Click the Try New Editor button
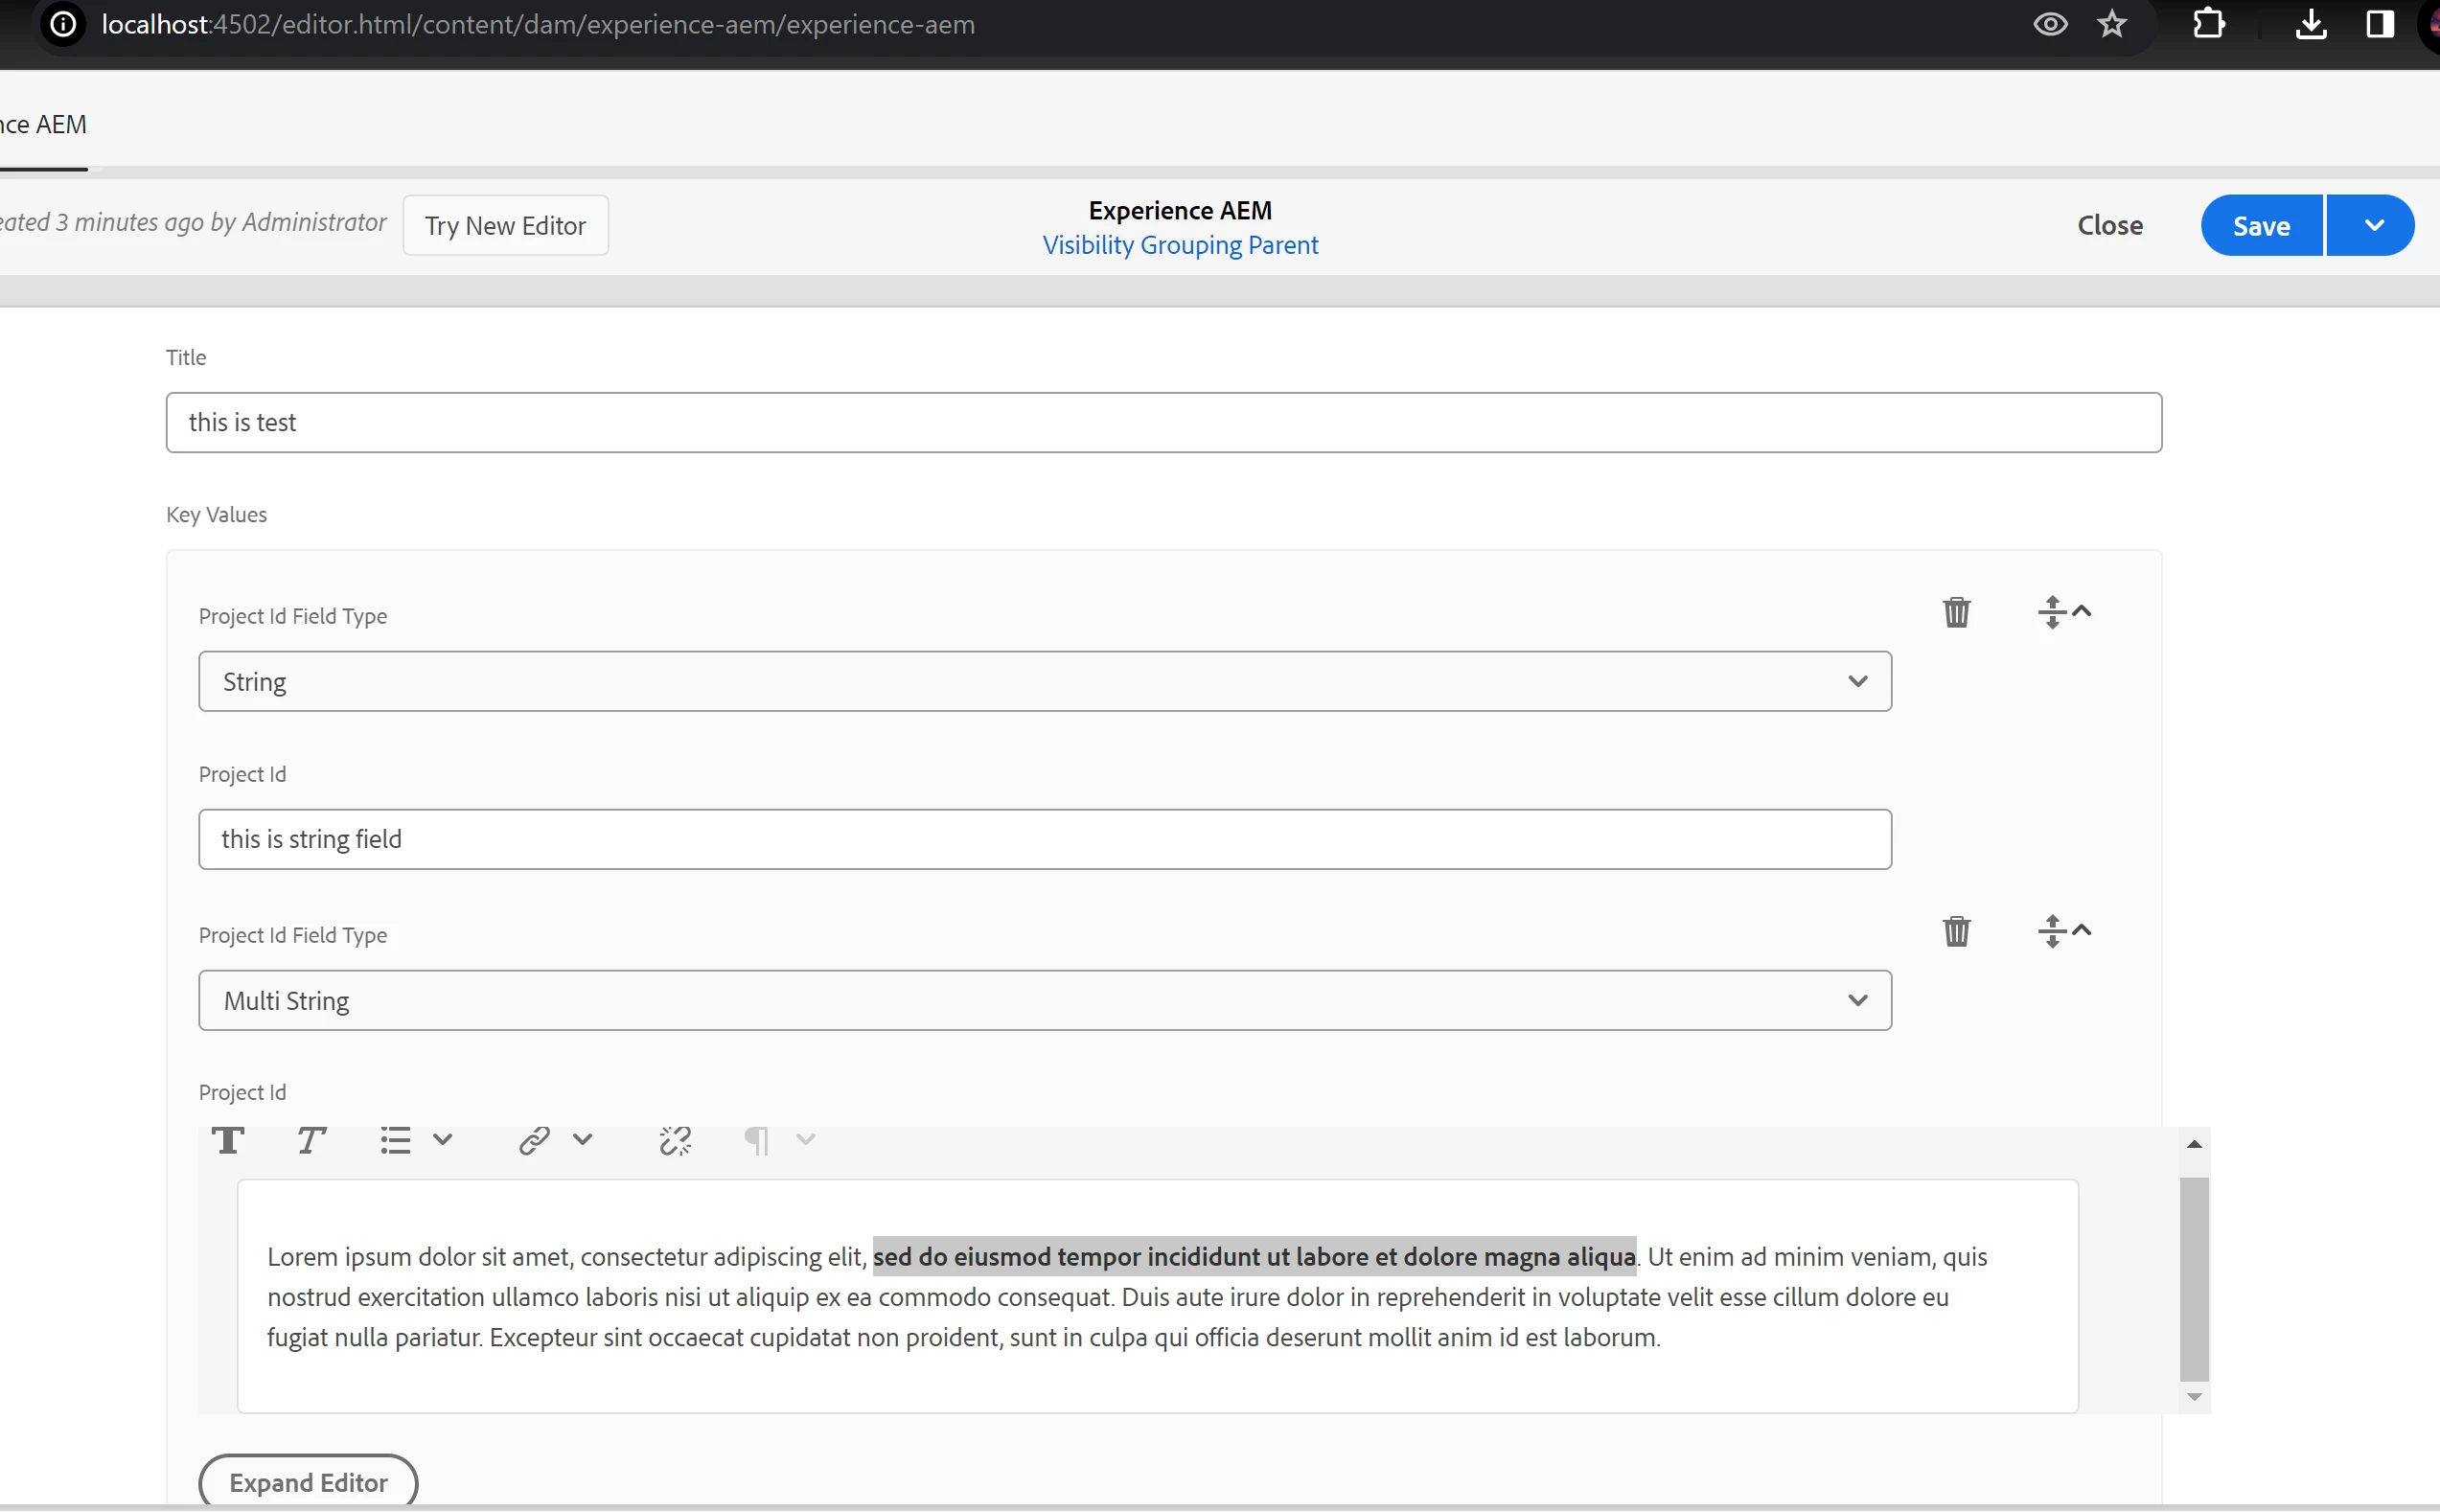This screenshot has height=1512, width=2440. (505, 226)
